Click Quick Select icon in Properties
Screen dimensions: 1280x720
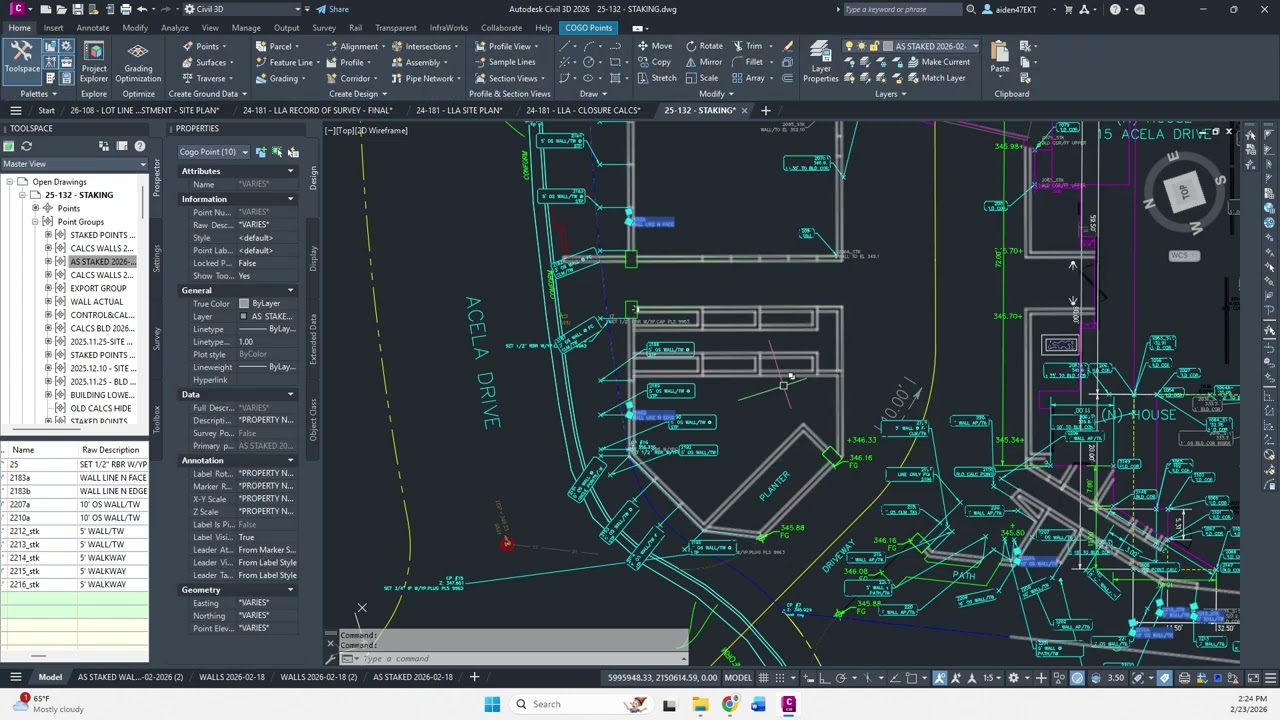pos(293,152)
